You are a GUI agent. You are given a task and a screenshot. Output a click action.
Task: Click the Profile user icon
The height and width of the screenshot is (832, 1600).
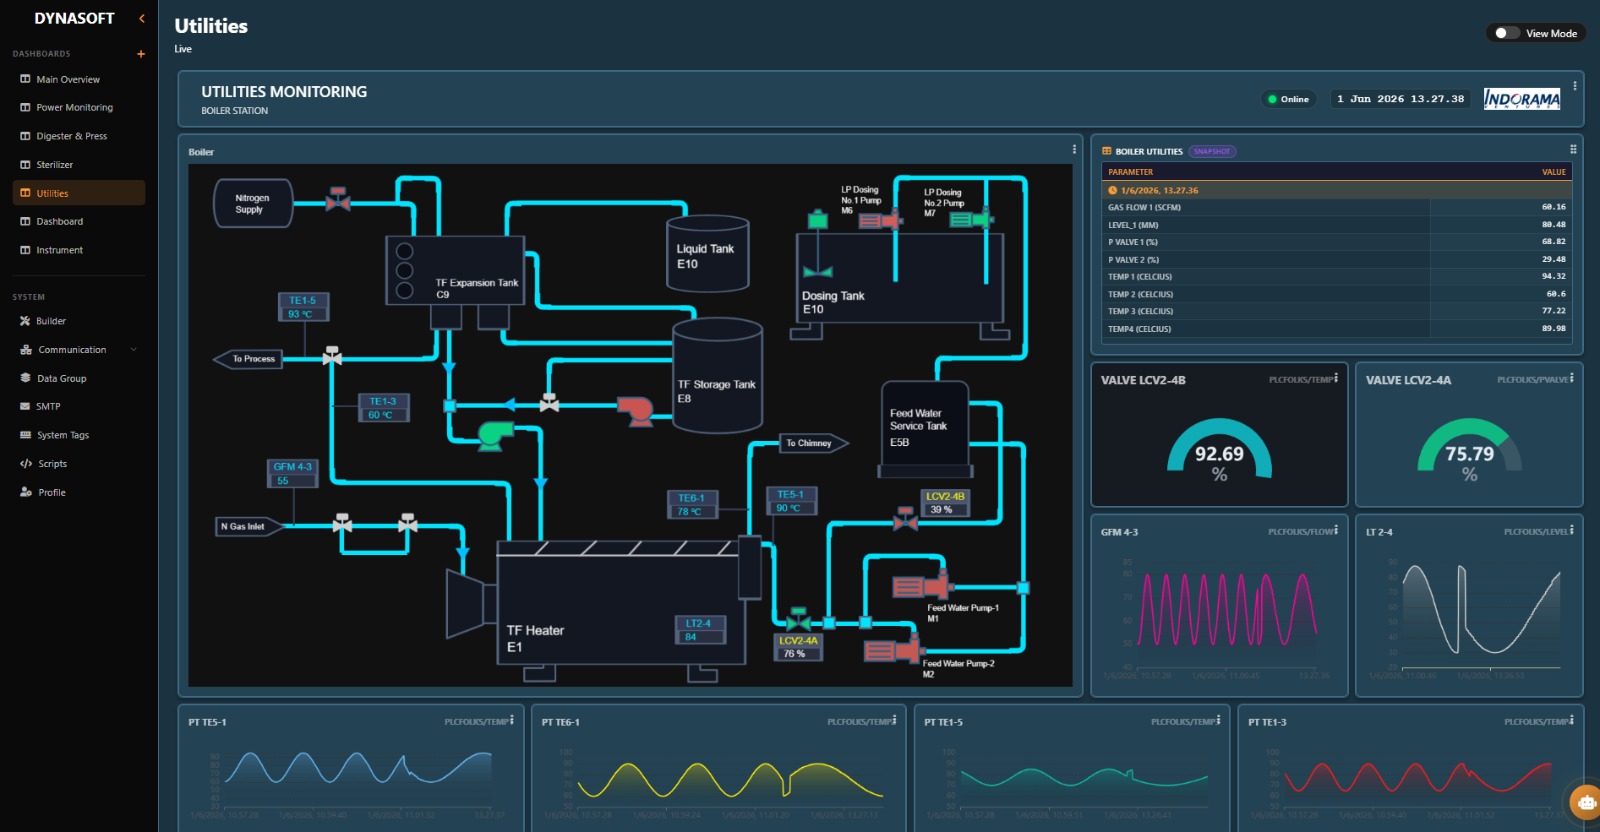coord(26,492)
